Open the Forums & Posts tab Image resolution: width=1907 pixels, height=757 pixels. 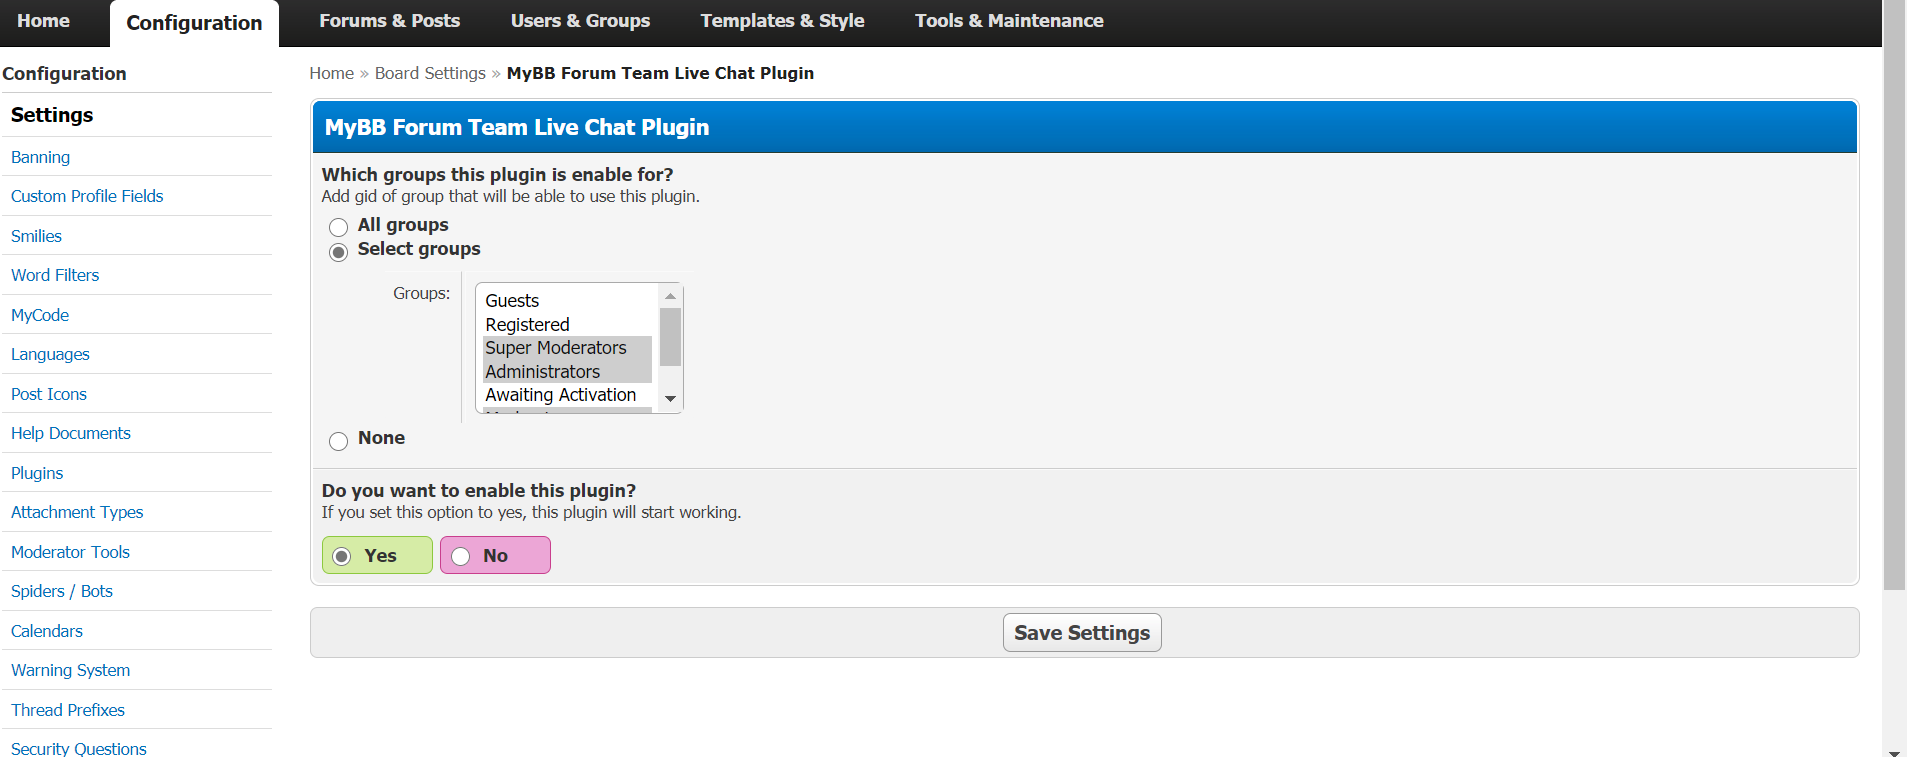[389, 21]
